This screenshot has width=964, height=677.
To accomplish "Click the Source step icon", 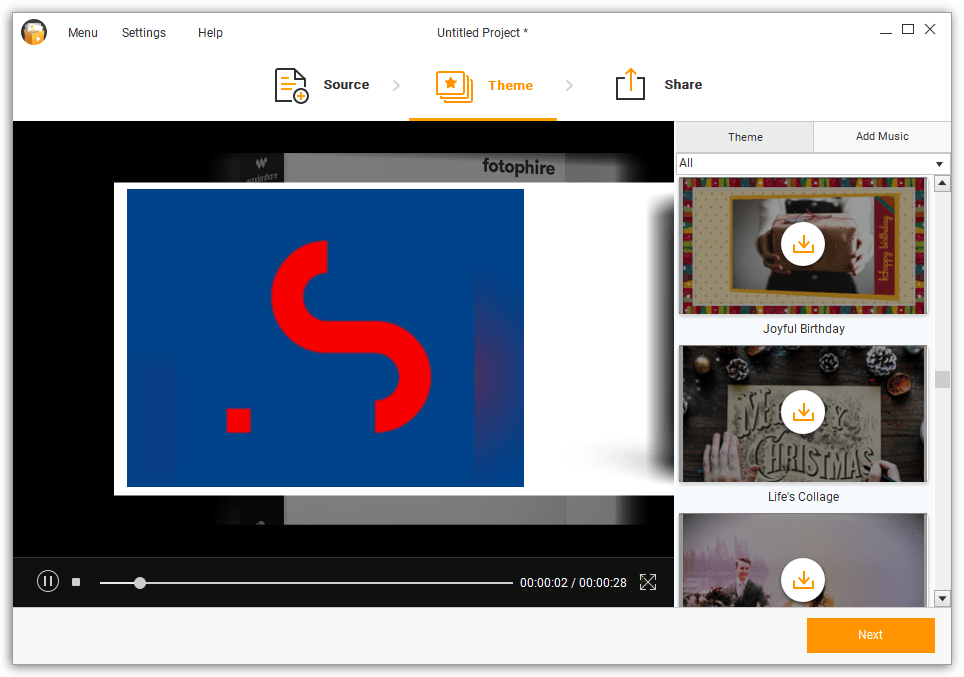I will pyautogui.click(x=291, y=85).
